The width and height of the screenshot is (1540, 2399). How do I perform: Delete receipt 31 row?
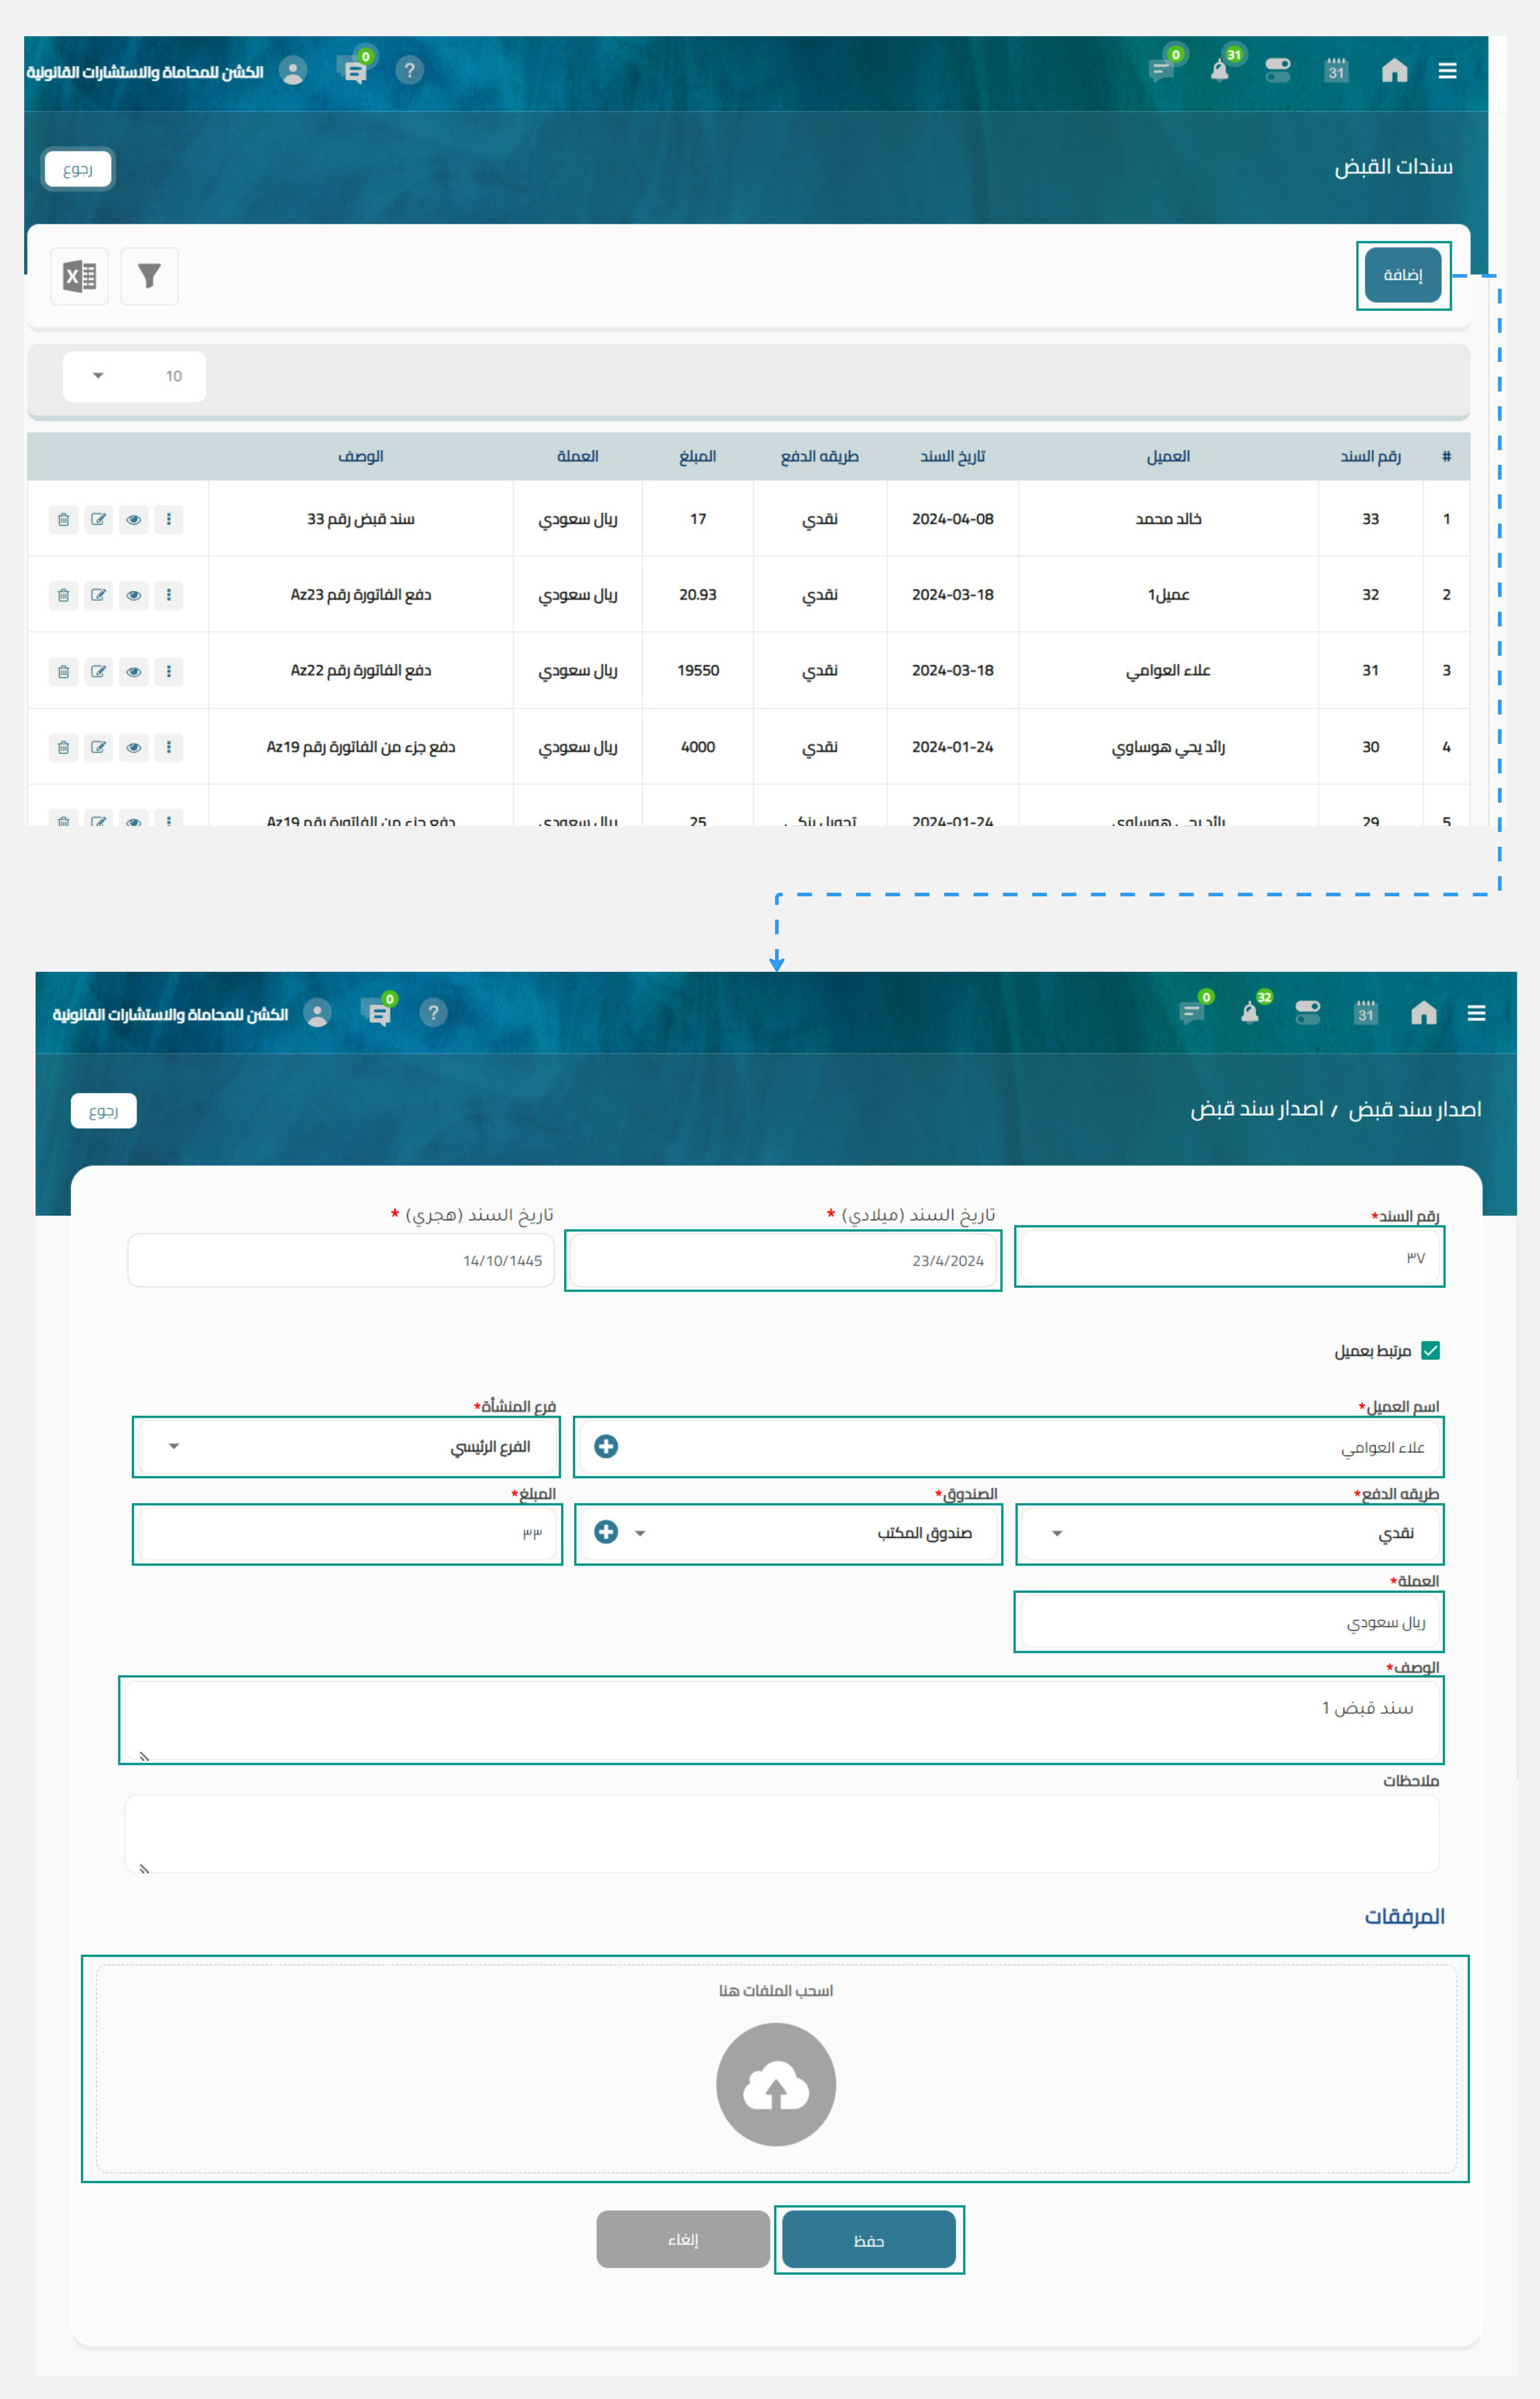click(63, 671)
